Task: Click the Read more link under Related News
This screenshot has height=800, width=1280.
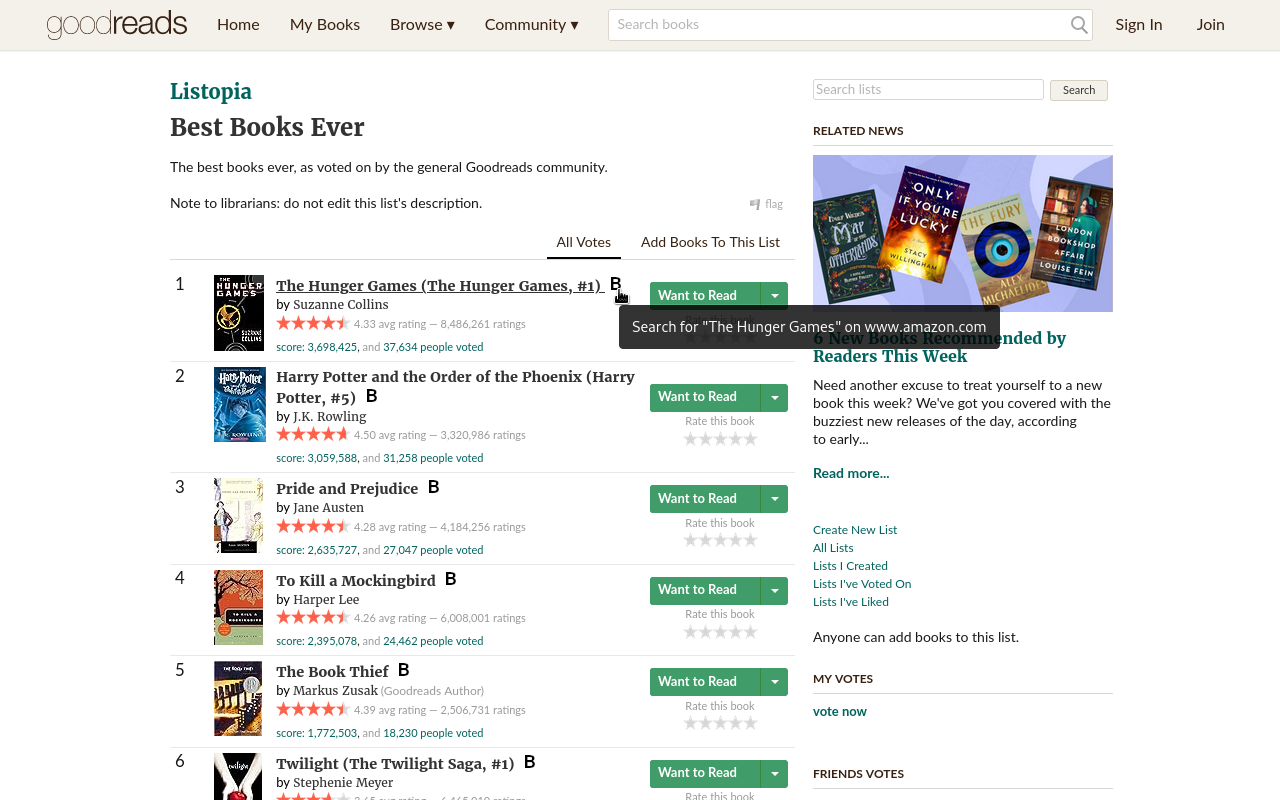Action: tap(850, 474)
